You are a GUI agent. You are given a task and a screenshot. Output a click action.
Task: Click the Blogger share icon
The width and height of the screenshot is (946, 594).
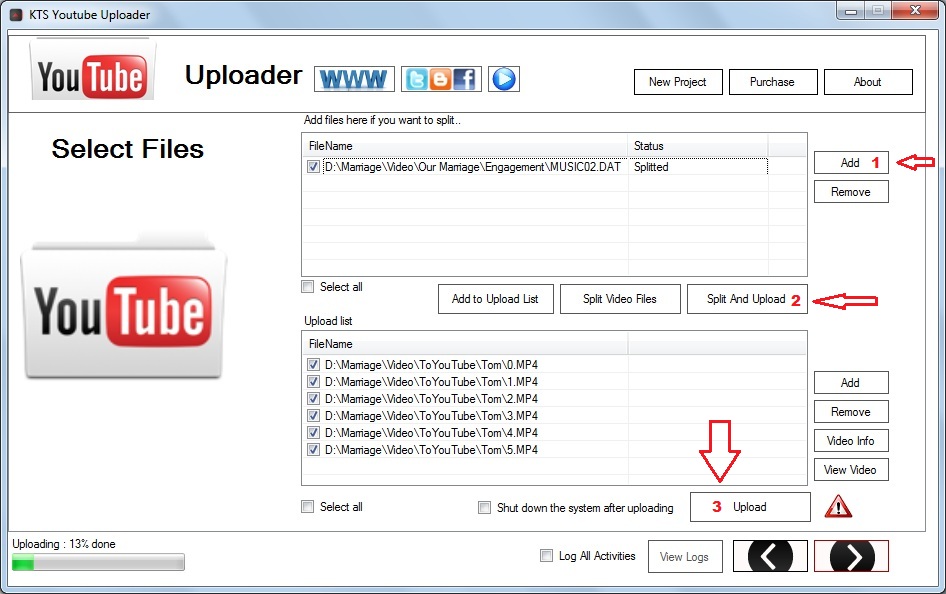click(x=440, y=79)
